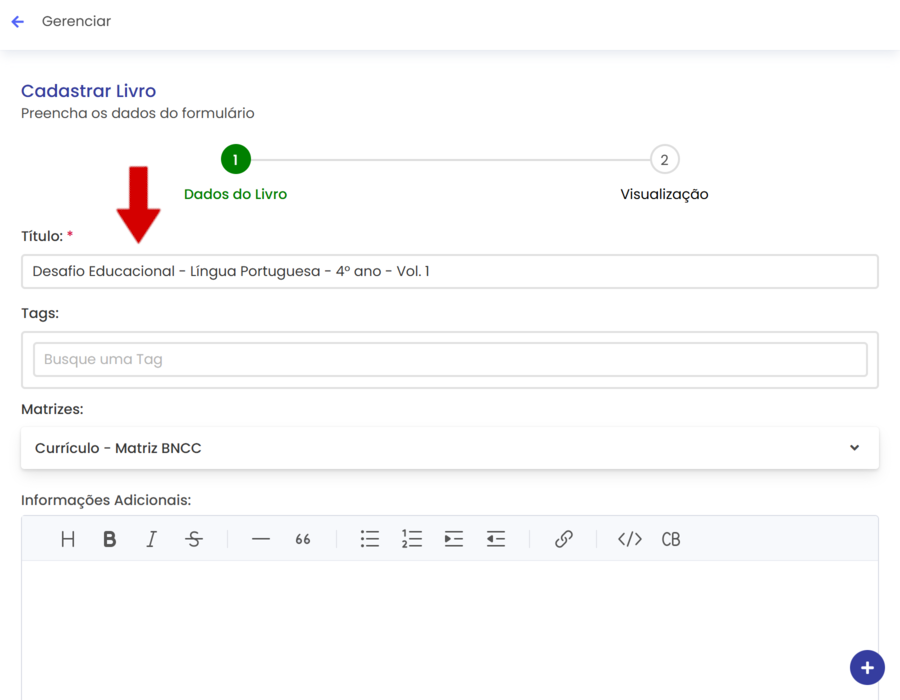The width and height of the screenshot is (900, 700).
Task: Go to step 2 Visualização
Action: pos(664,160)
